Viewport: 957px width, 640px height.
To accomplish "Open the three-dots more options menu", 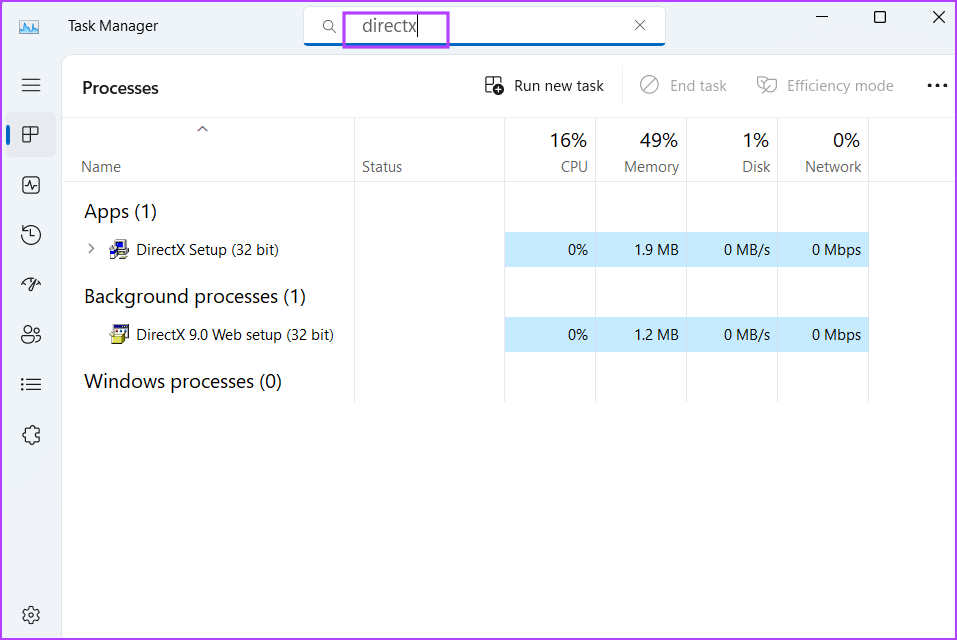I will (937, 86).
